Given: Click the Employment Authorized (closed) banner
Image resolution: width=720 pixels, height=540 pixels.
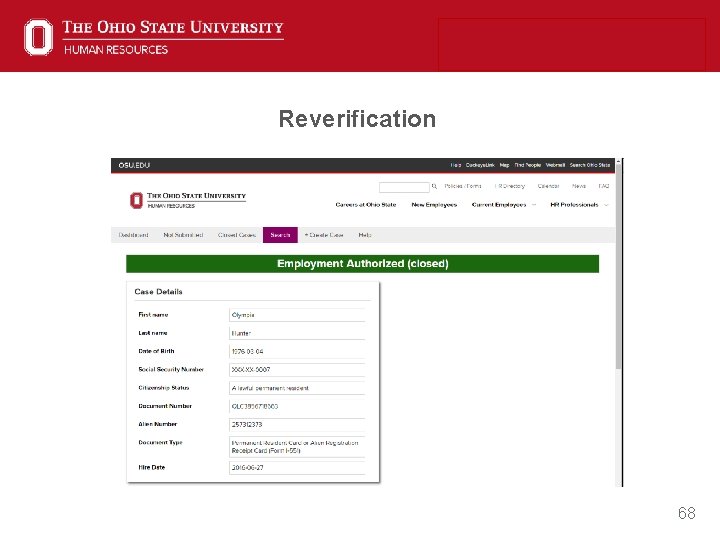Looking at the screenshot, I should [362, 264].
